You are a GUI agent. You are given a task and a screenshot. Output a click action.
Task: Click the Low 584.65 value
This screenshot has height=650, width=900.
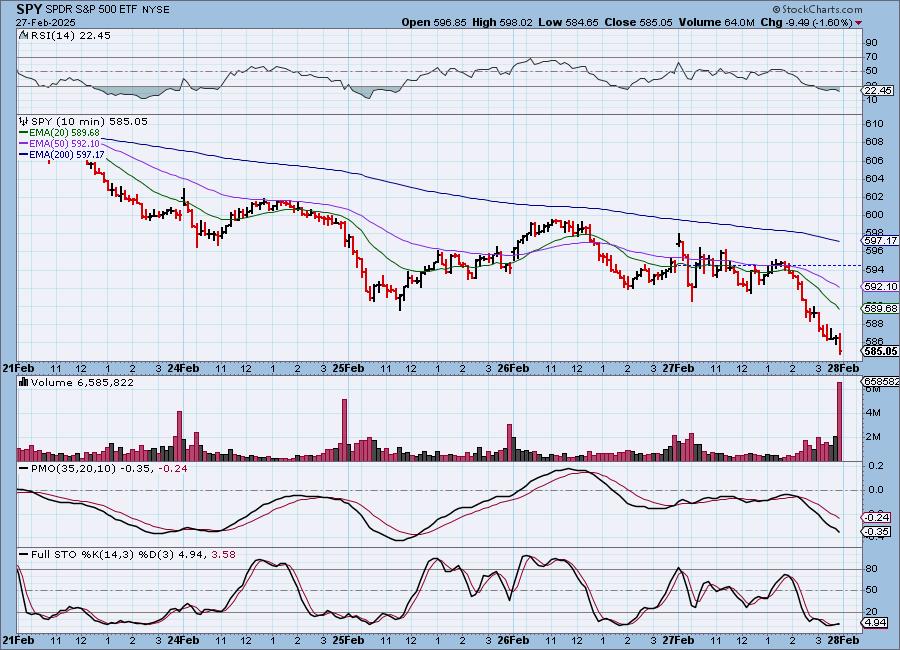tap(568, 22)
